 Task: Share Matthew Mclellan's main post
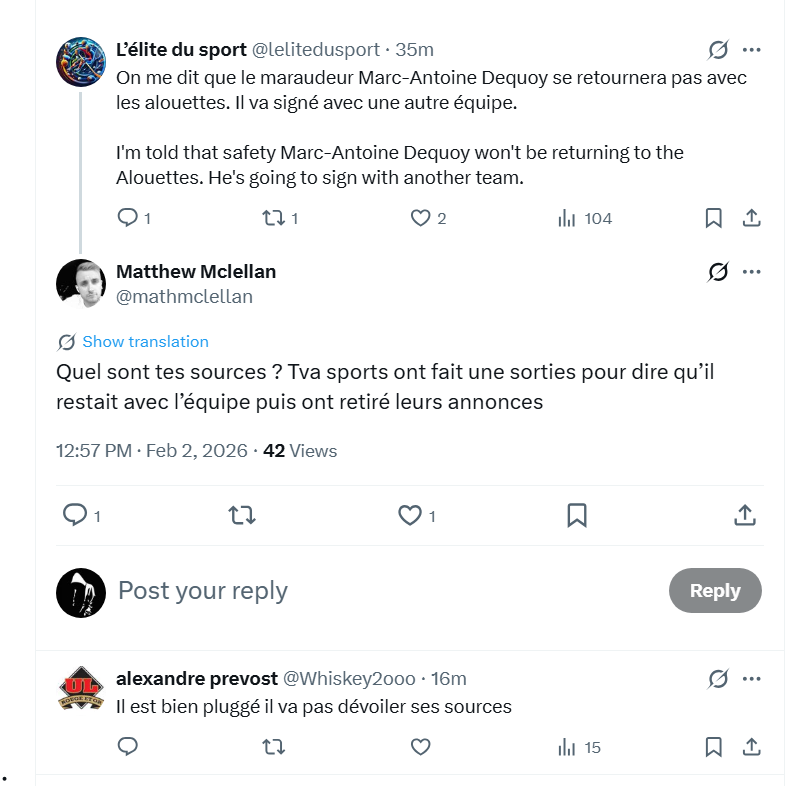(744, 515)
